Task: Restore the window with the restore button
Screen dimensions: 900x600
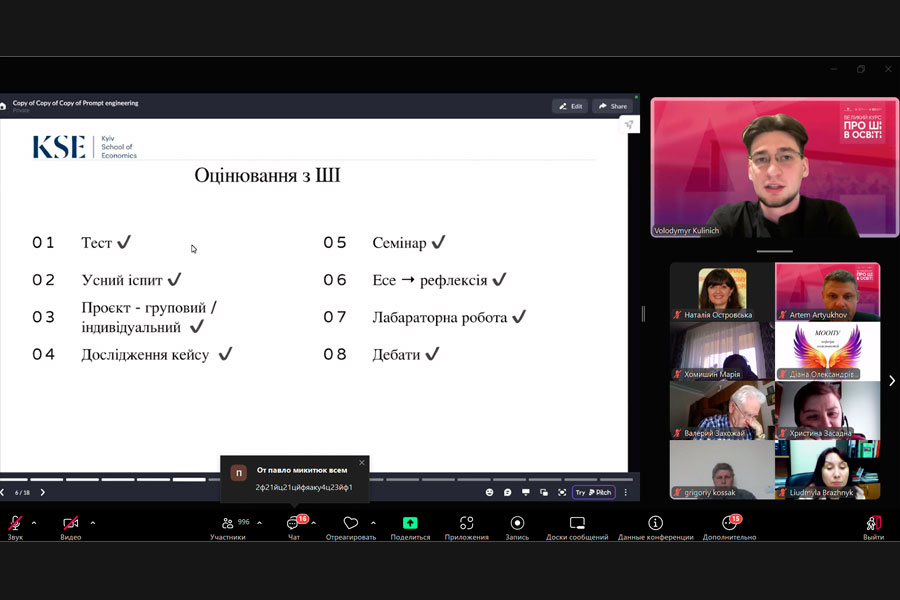Action: point(861,69)
